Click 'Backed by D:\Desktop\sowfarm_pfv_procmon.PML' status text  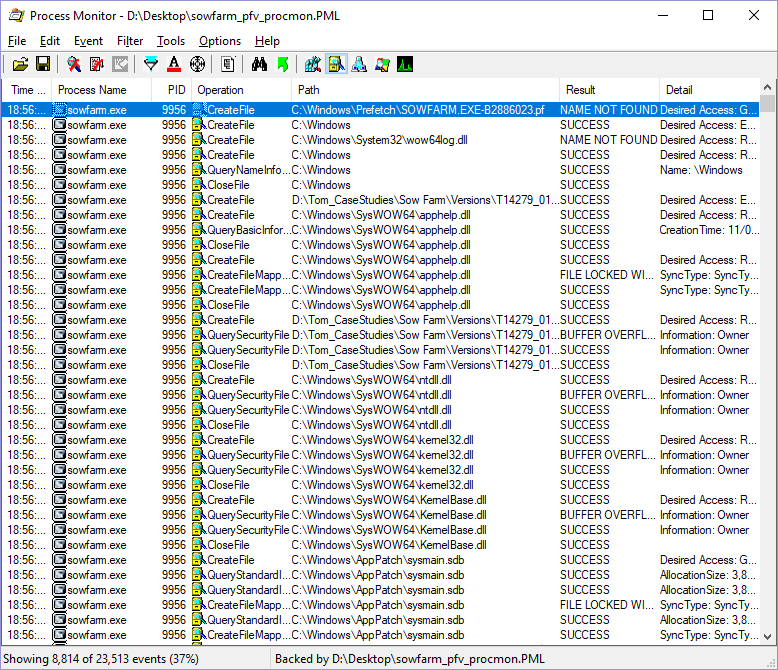point(410,659)
